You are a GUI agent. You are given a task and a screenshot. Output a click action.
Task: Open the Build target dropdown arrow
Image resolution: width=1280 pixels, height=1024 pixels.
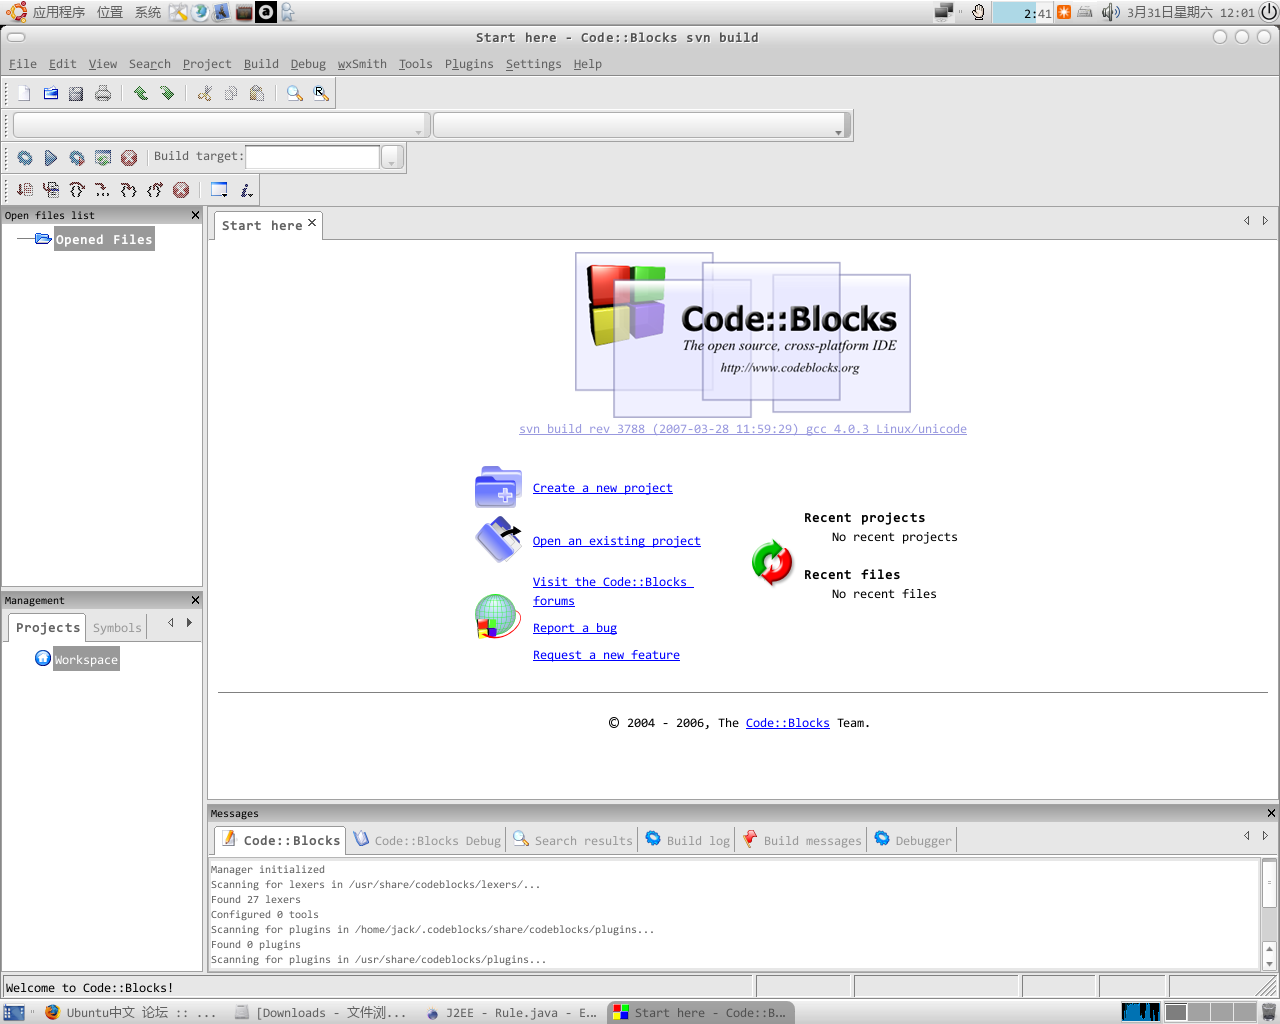tap(391, 157)
